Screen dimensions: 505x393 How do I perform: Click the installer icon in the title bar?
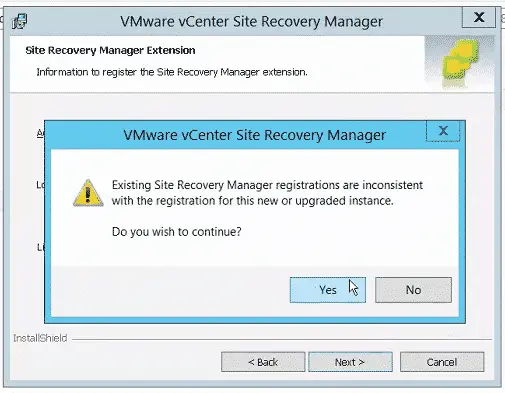20,21
